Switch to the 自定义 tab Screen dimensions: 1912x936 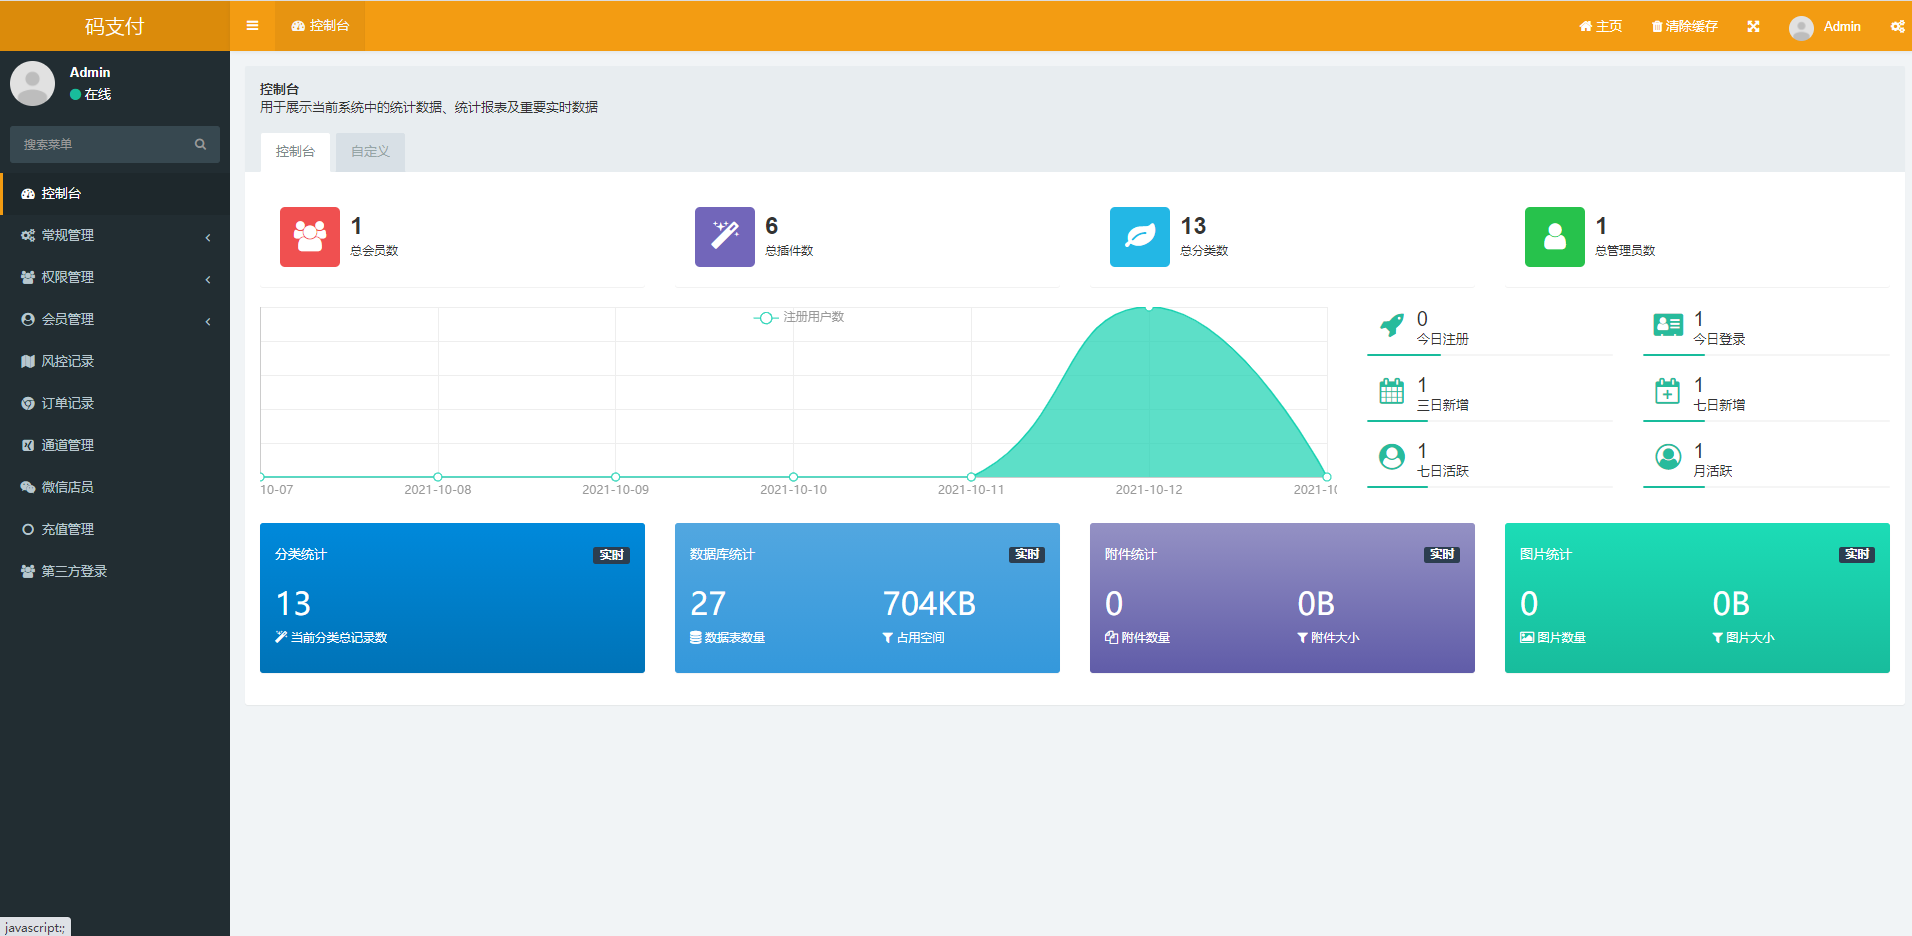click(x=370, y=152)
